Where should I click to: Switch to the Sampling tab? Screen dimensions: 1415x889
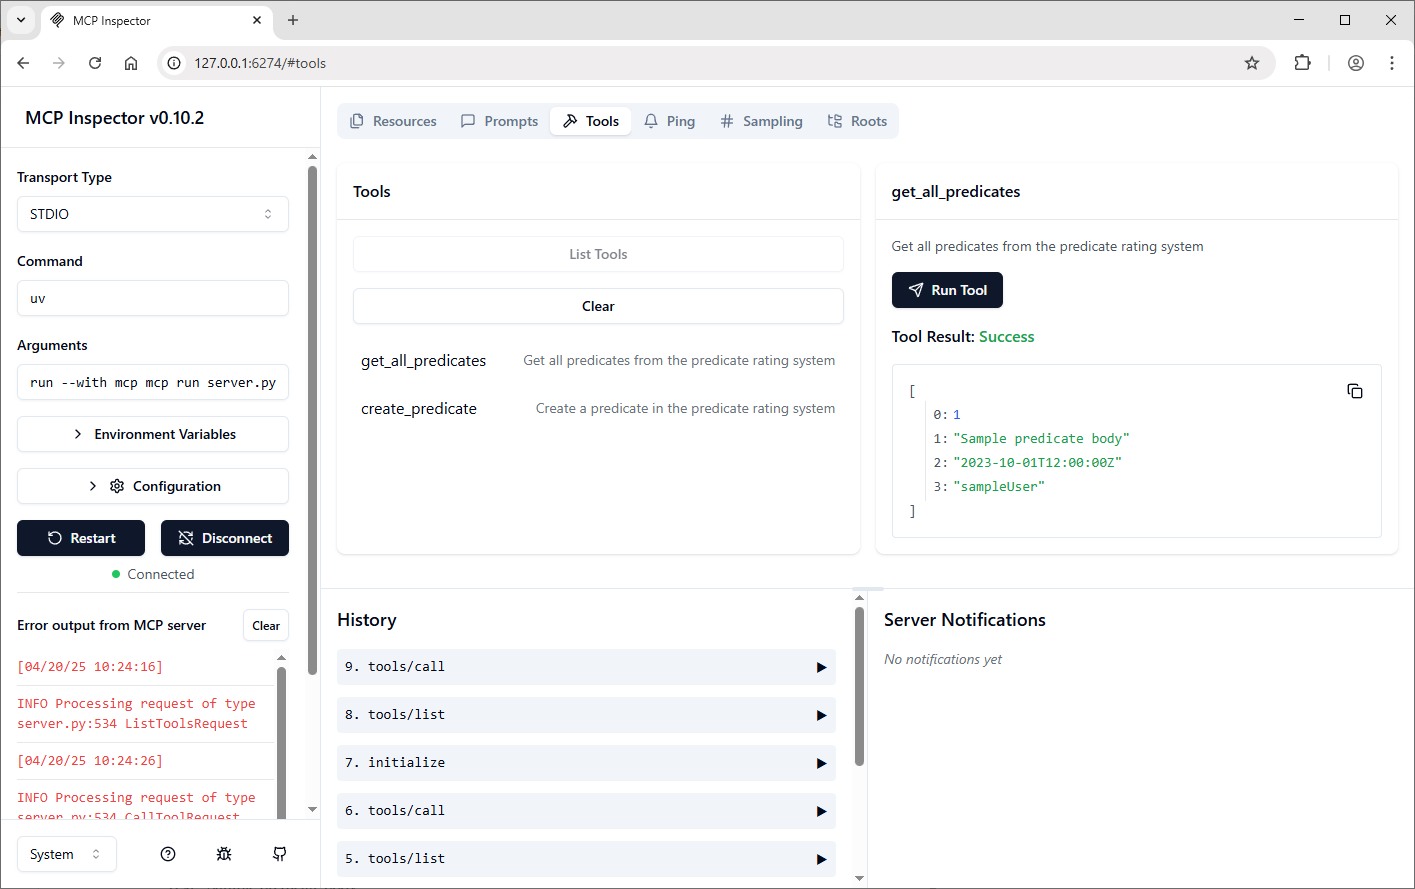click(x=761, y=121)
